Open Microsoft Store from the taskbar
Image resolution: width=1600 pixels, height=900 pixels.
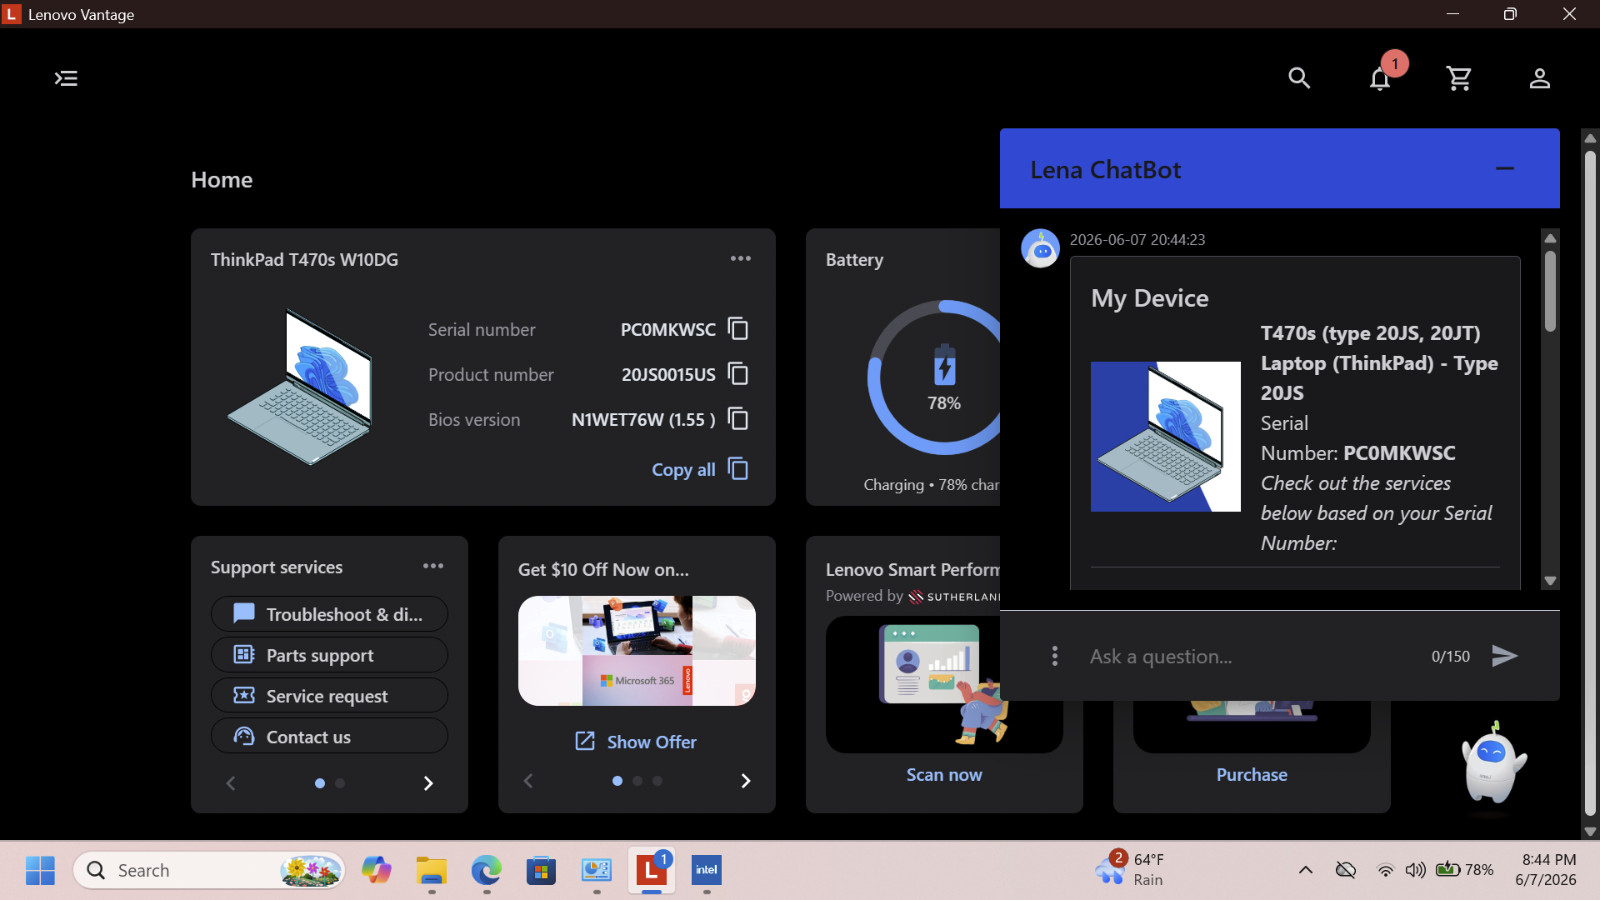pyautogui.click(x=541, y=871)
